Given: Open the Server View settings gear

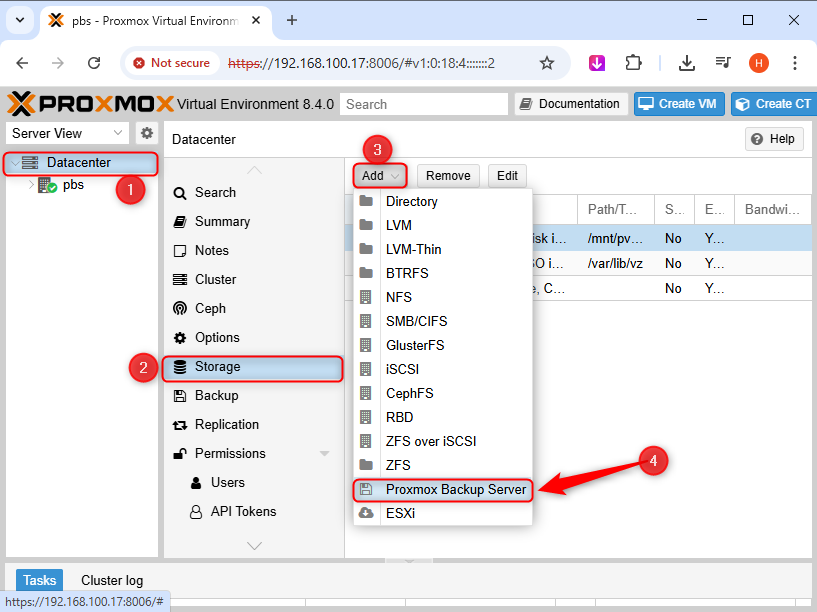Looking at the screenshot, I should 147,133.
